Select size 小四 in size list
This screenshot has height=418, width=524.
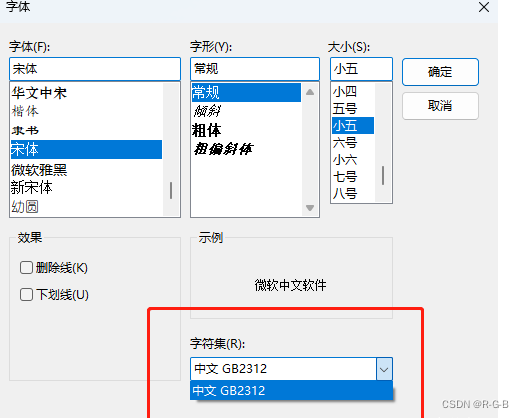pos(353,91)
